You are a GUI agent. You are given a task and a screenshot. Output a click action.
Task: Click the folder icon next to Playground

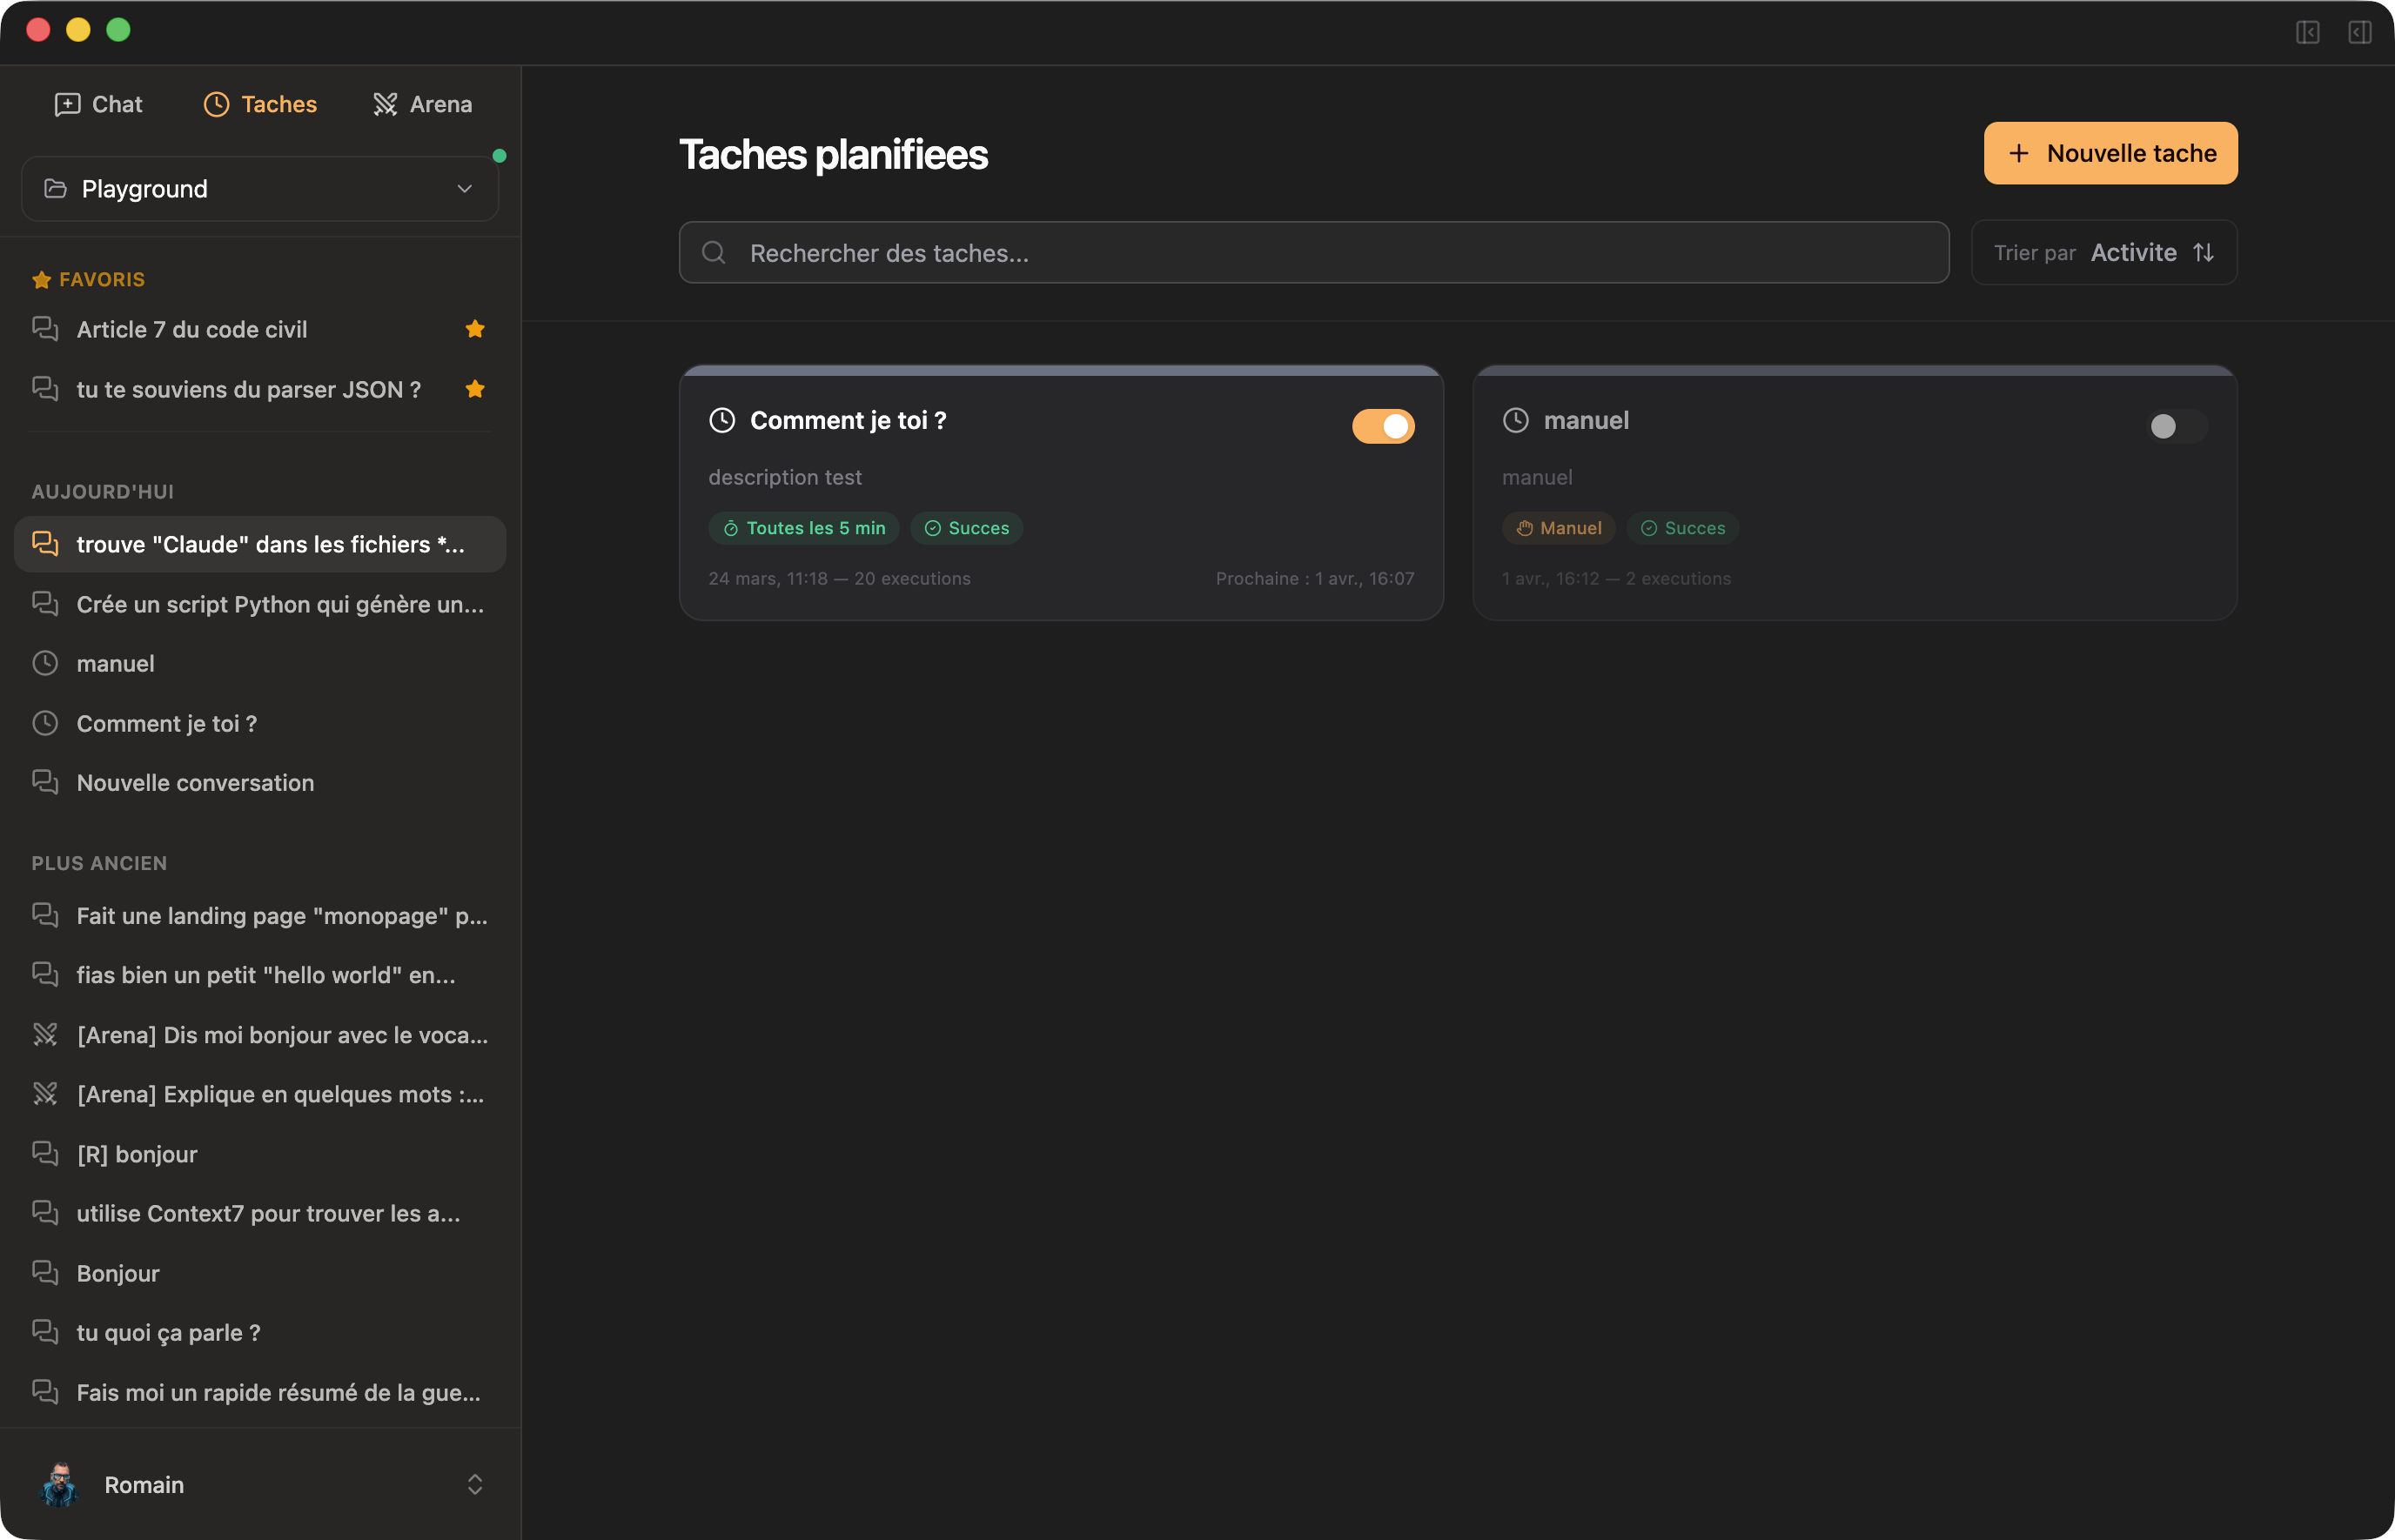(x=56, y=188)
